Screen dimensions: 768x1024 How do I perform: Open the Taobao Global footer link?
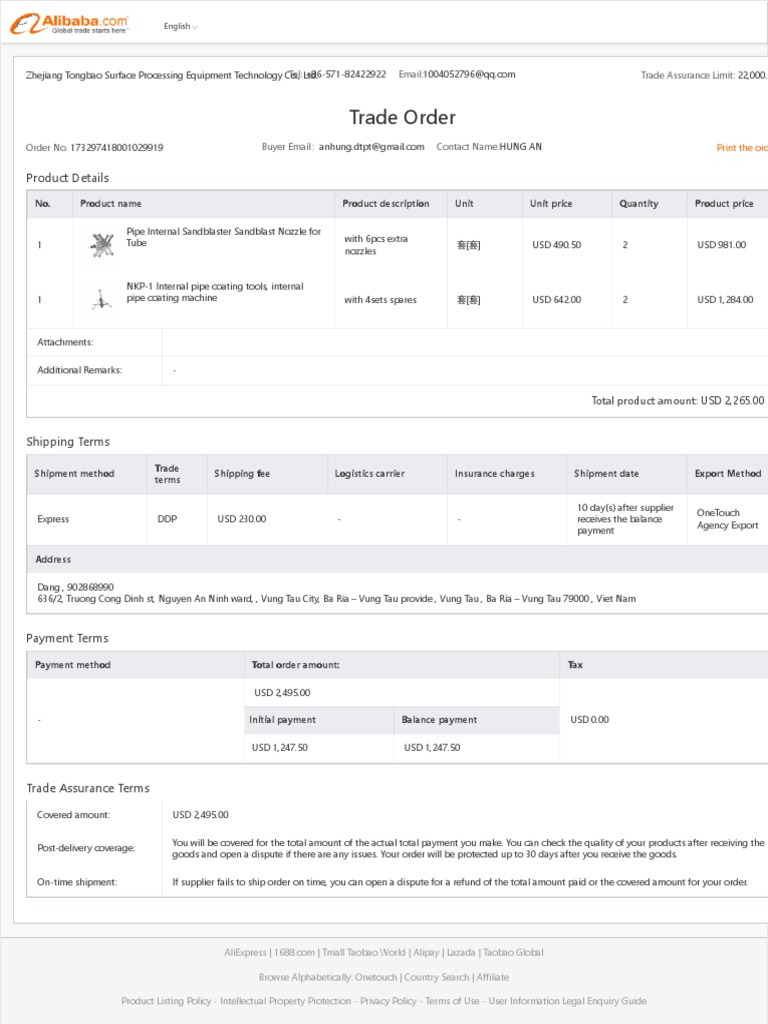pyautogui.click(x=513, y=952)
